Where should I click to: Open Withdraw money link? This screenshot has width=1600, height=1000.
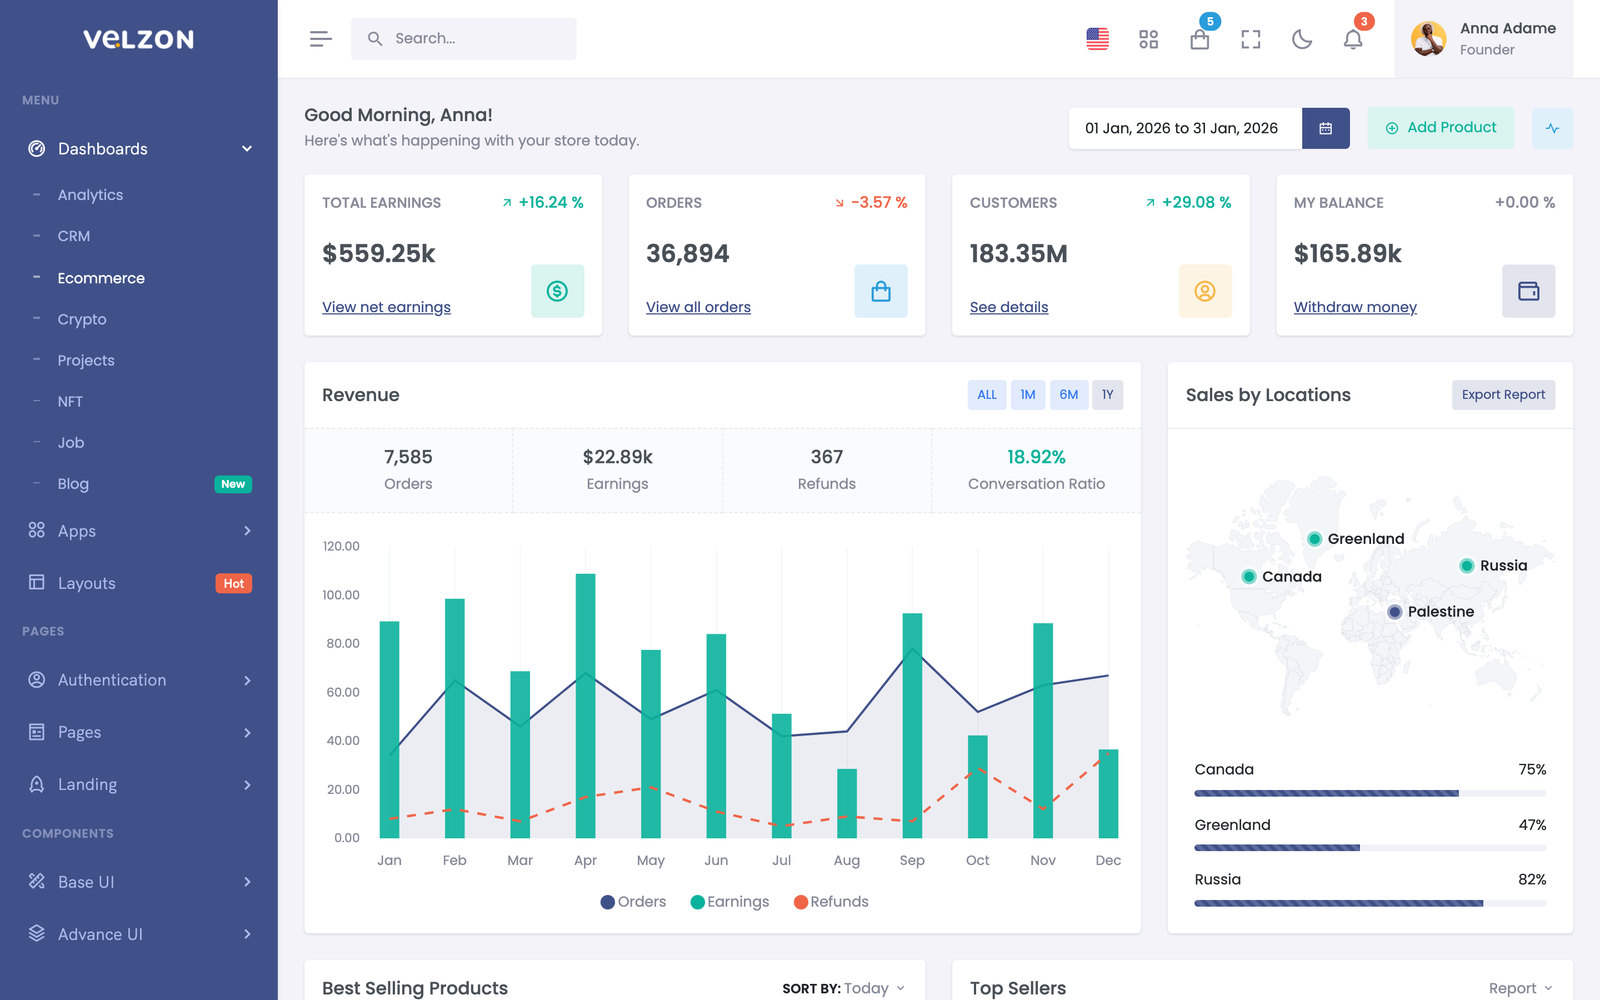click(x=1355, y=307)
